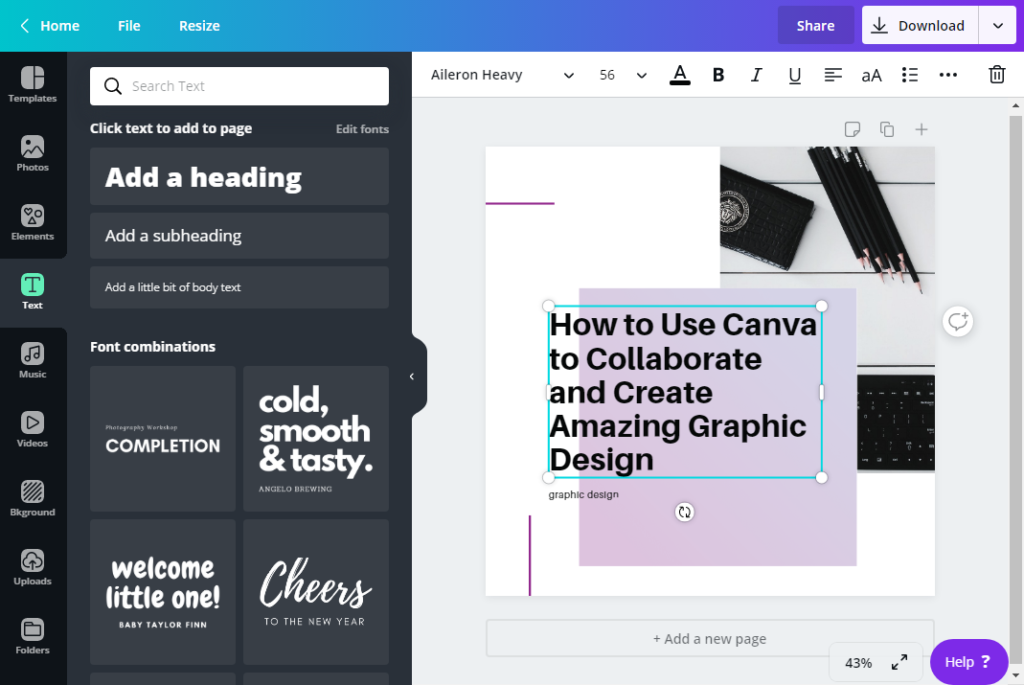The width and height of the screenshot is (1024, 685).
Task: Toggle underline on the selected text
Action: click(x=794, y=74)
